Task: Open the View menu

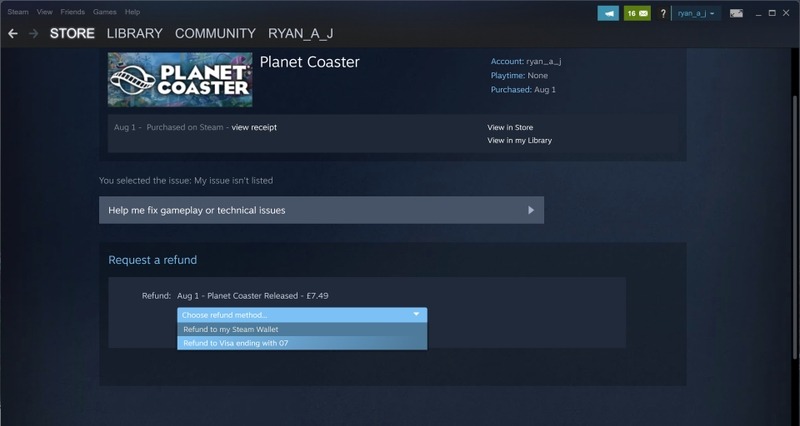Action: pos(44,12)
